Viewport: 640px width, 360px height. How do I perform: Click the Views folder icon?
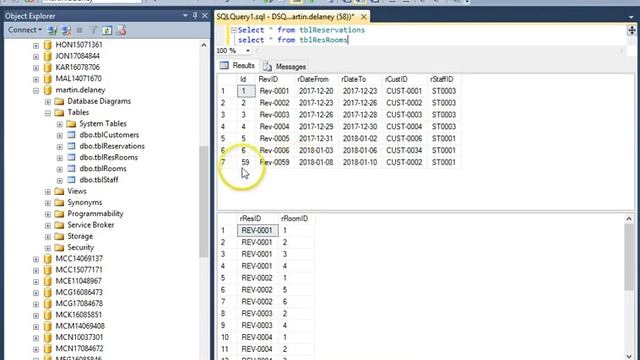point(59,191)
